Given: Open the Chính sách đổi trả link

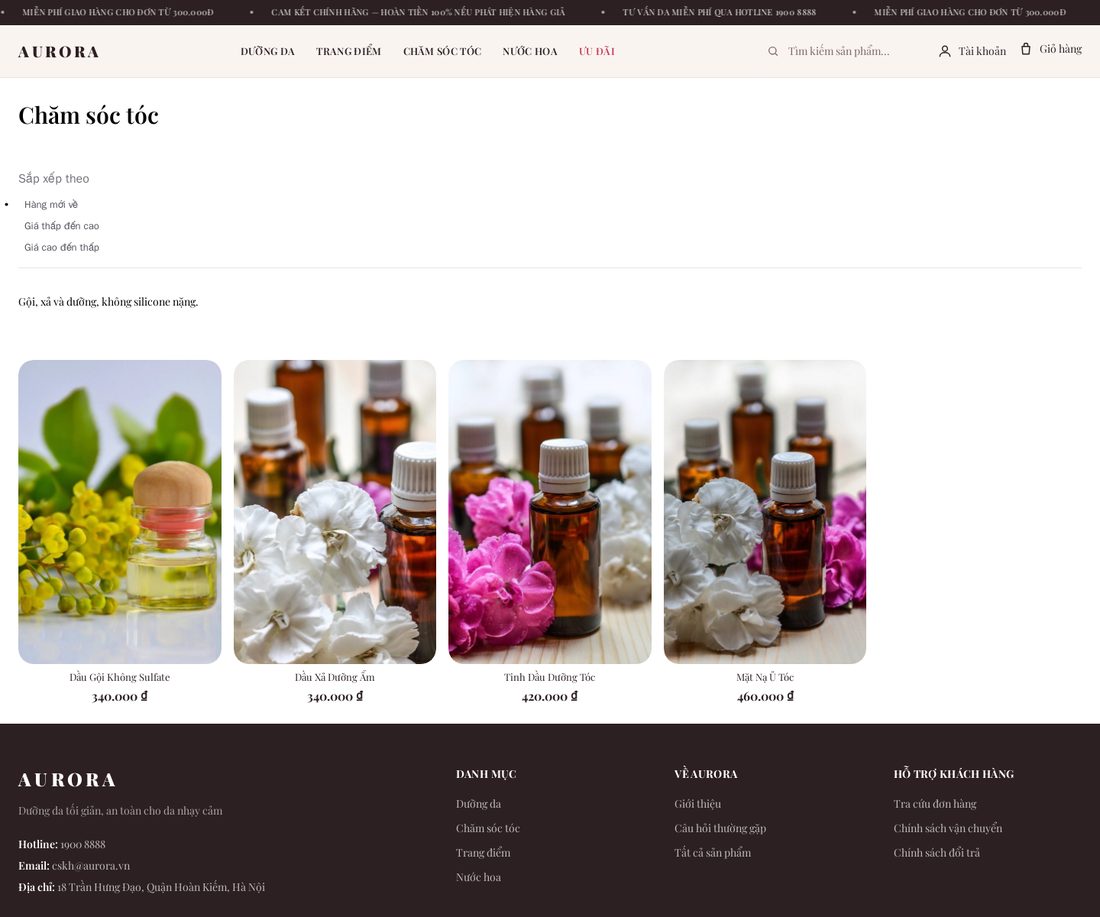Looking at the screenshot, I should pyautogui.click(x=937, y=853).
